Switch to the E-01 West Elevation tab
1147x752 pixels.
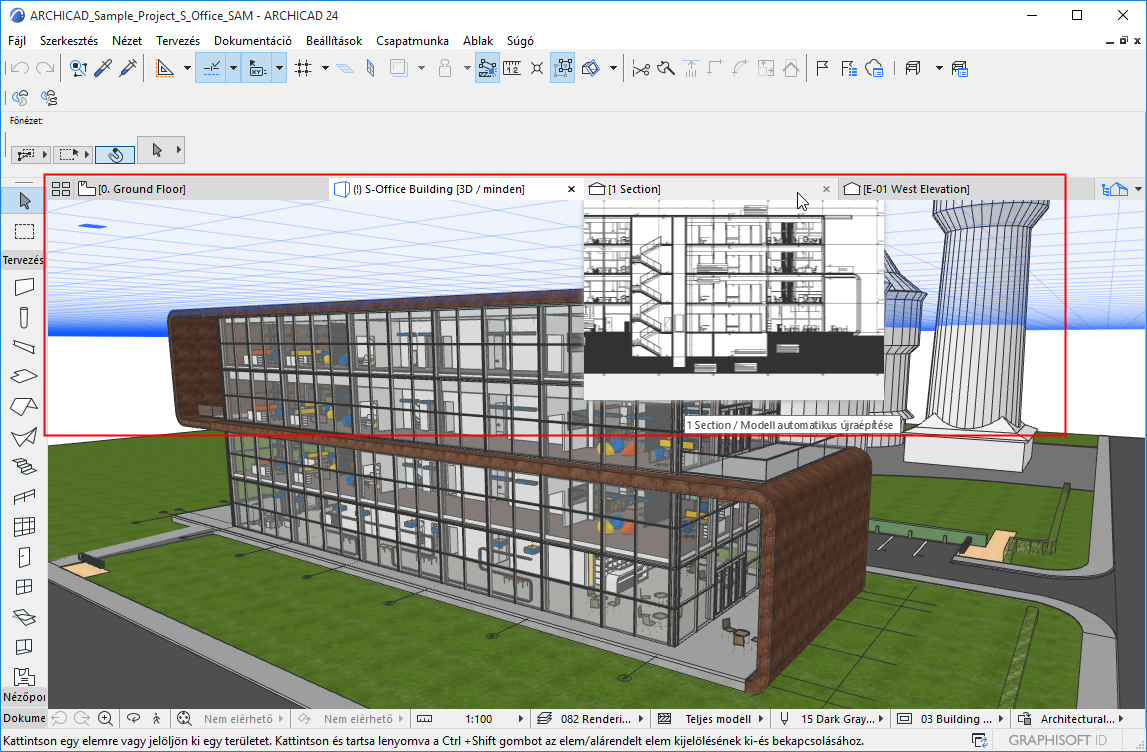click(916, 189)
